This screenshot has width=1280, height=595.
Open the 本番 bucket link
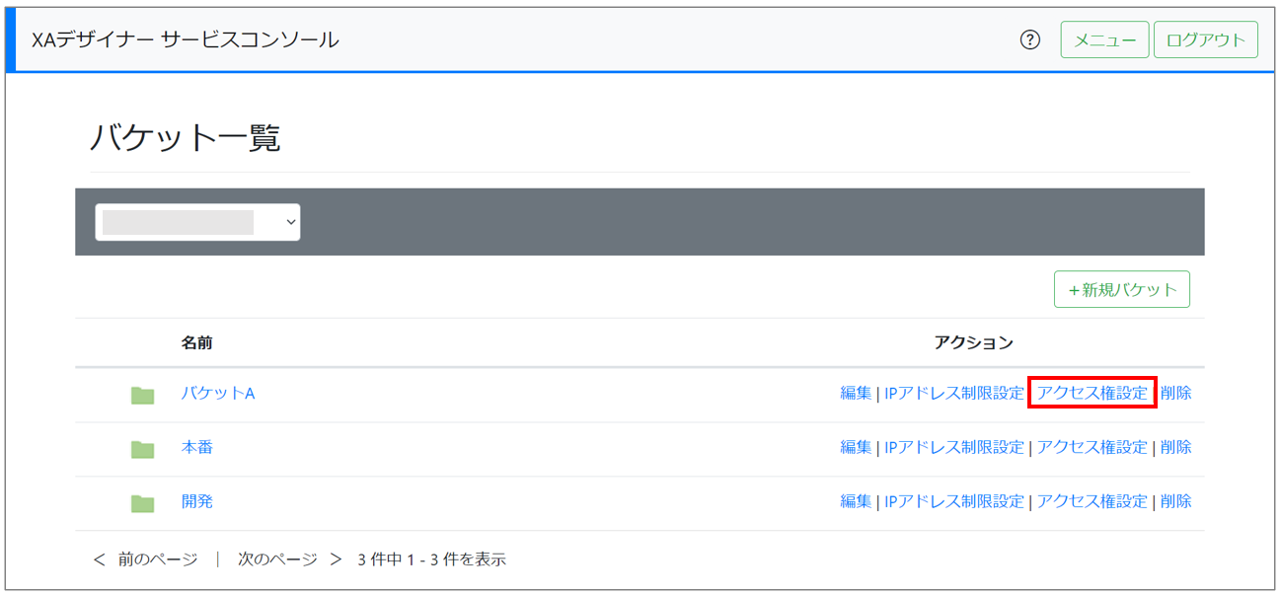[197, 447]
